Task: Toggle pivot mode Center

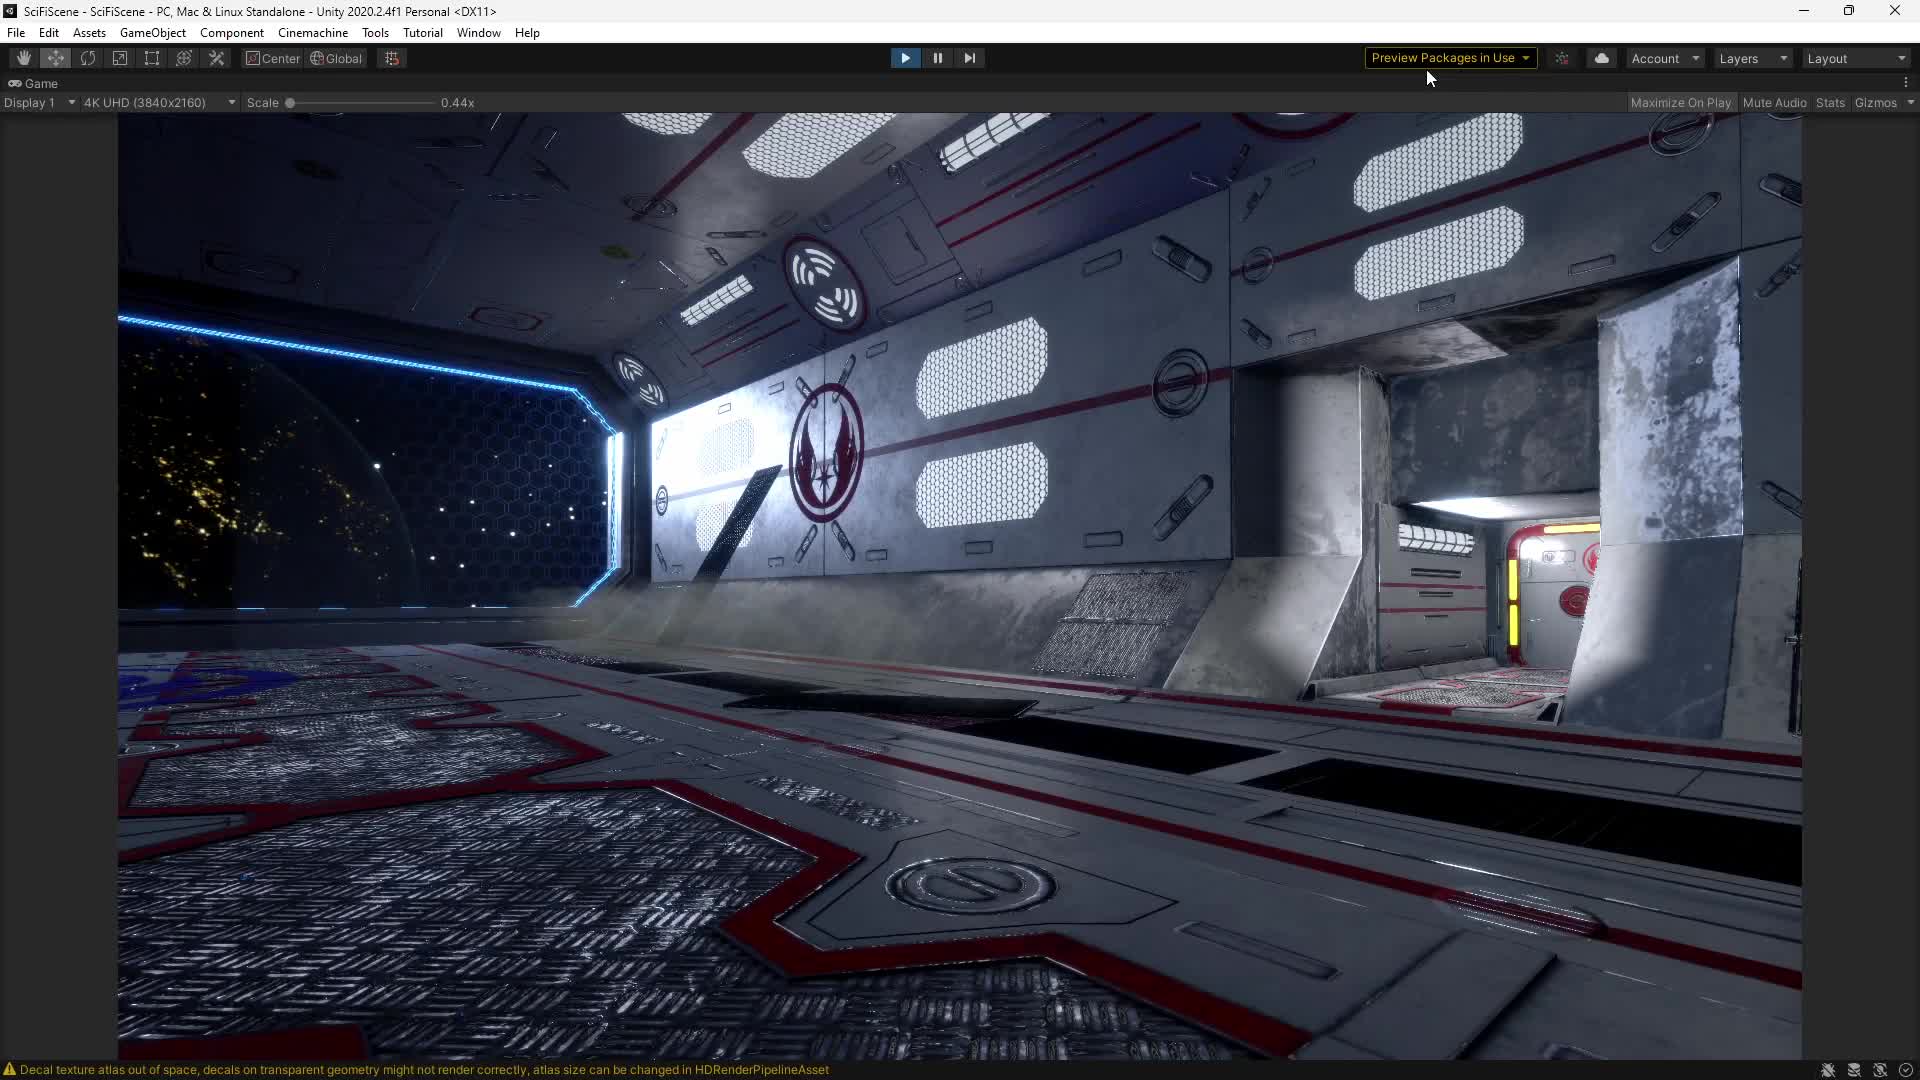Action: pos(273,58)
